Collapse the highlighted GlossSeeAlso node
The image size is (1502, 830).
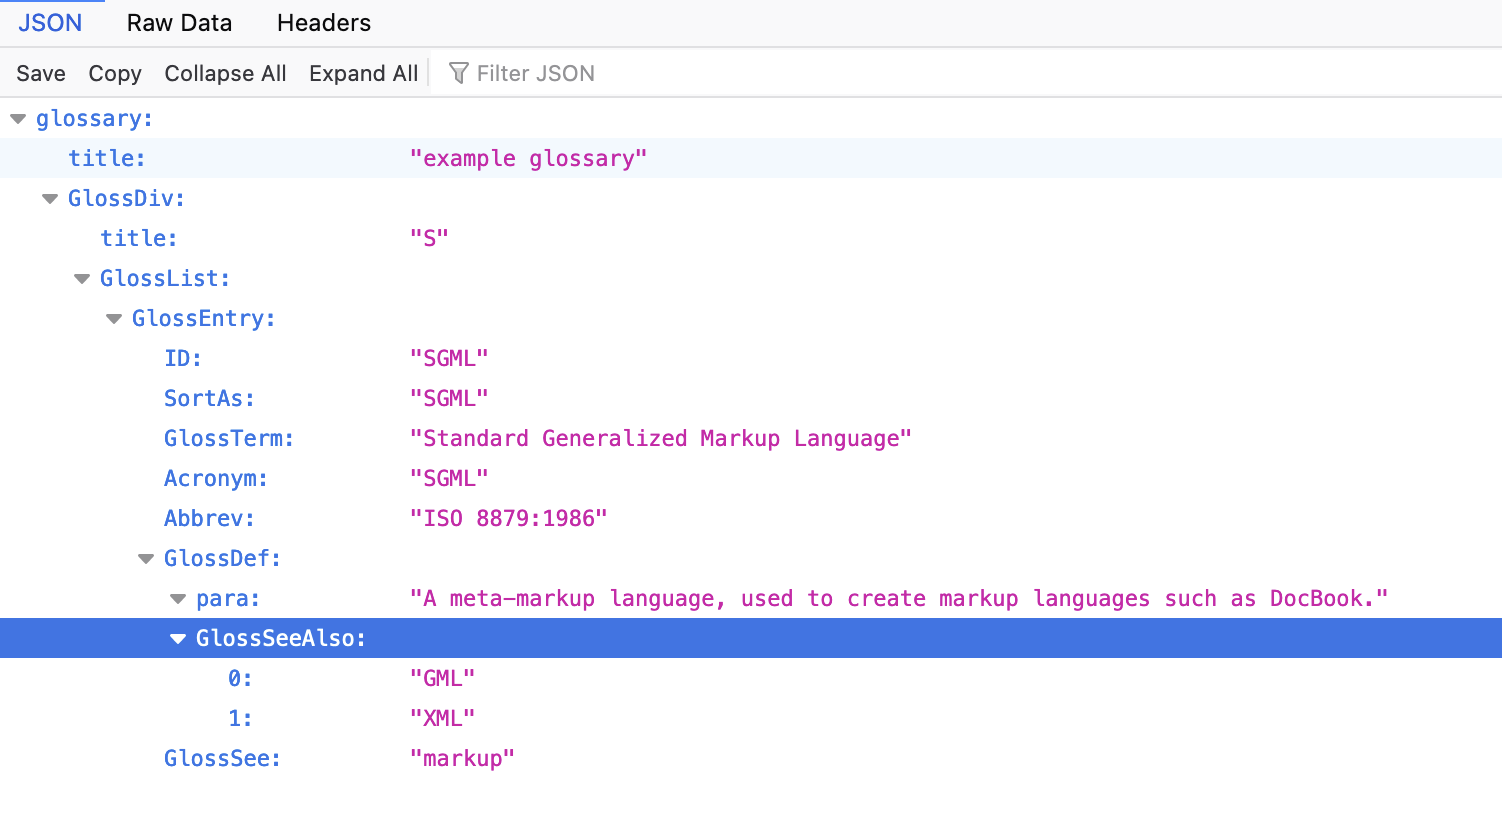[177, 637]
